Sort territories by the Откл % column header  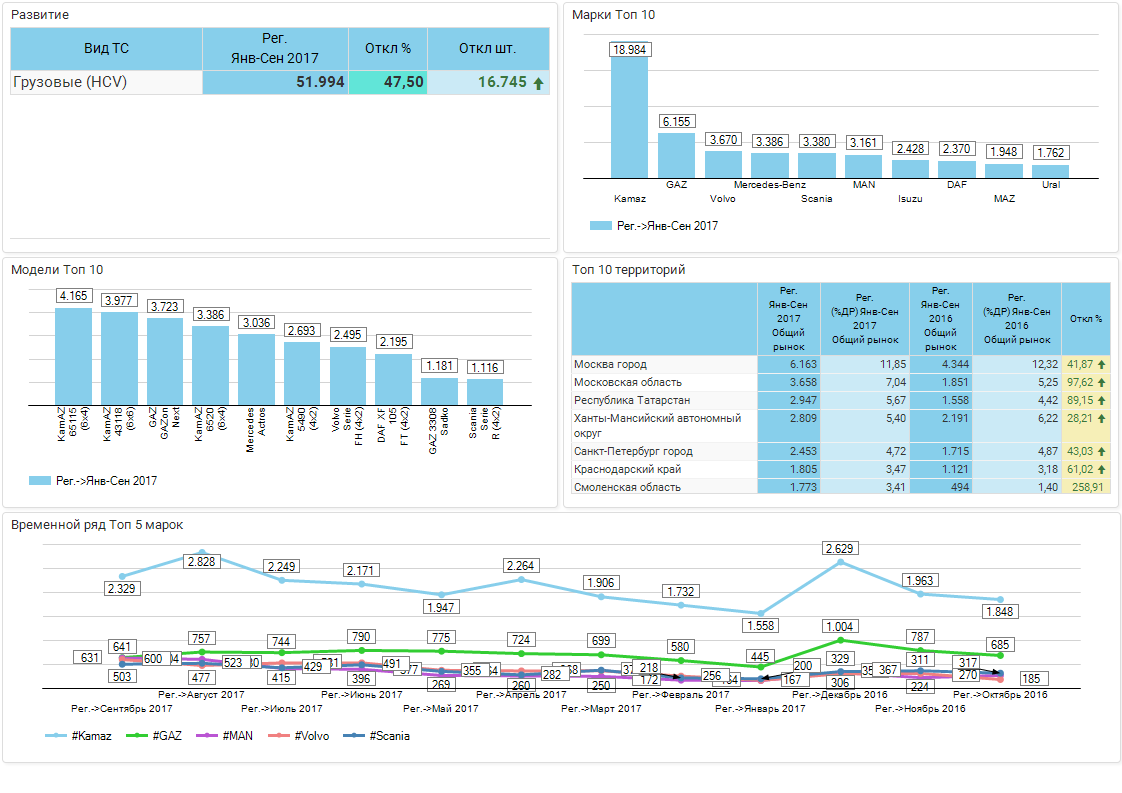point(1085,319)
